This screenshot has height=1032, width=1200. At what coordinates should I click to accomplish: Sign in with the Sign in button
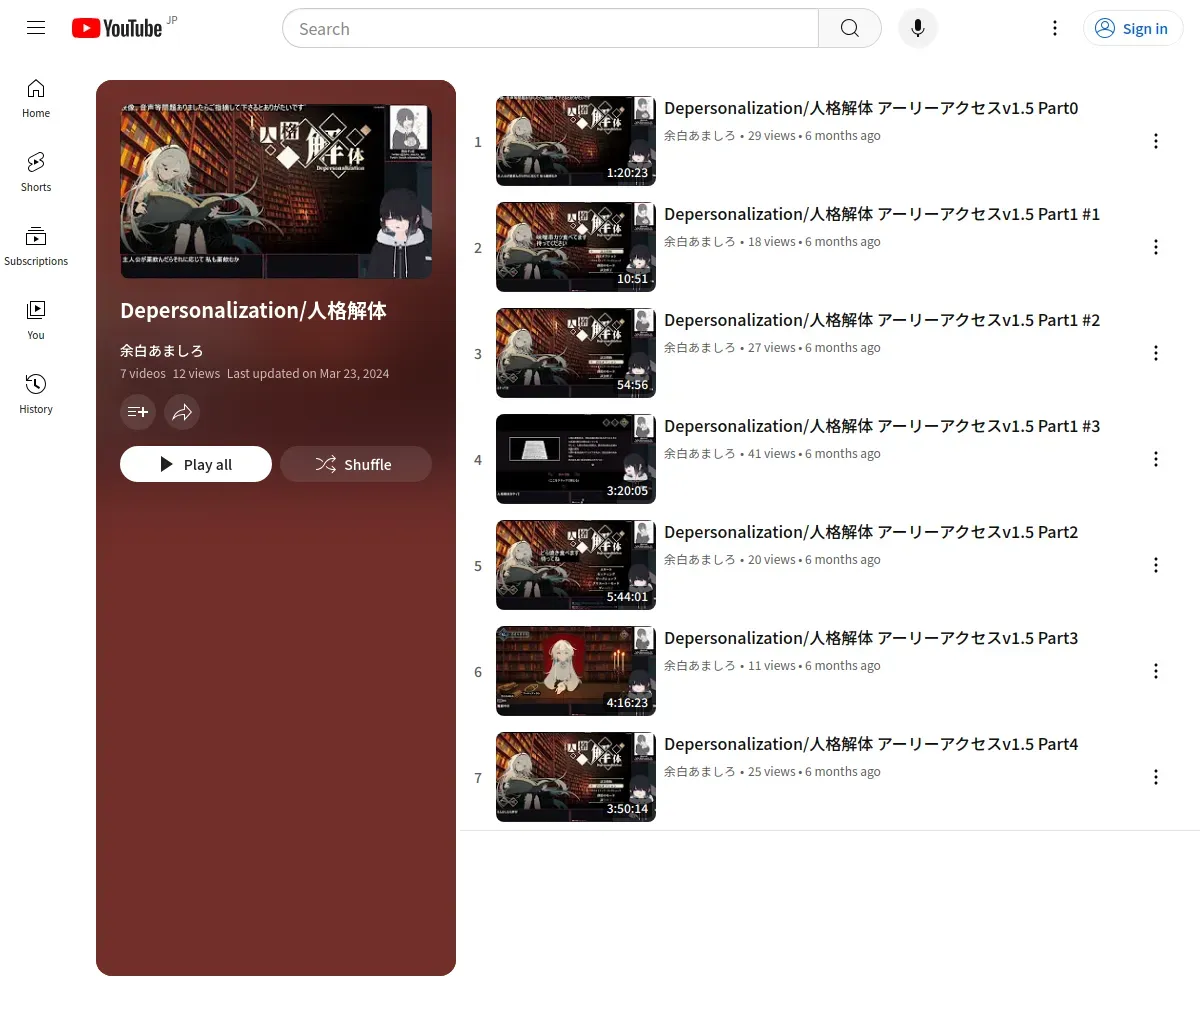1133,28
